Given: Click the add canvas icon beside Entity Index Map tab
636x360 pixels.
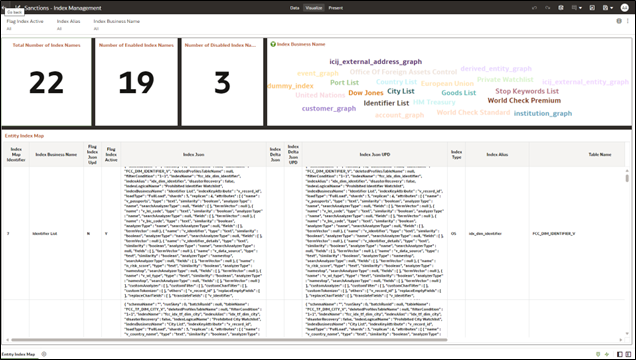Looking at the screenshot, I should (44, 354).
